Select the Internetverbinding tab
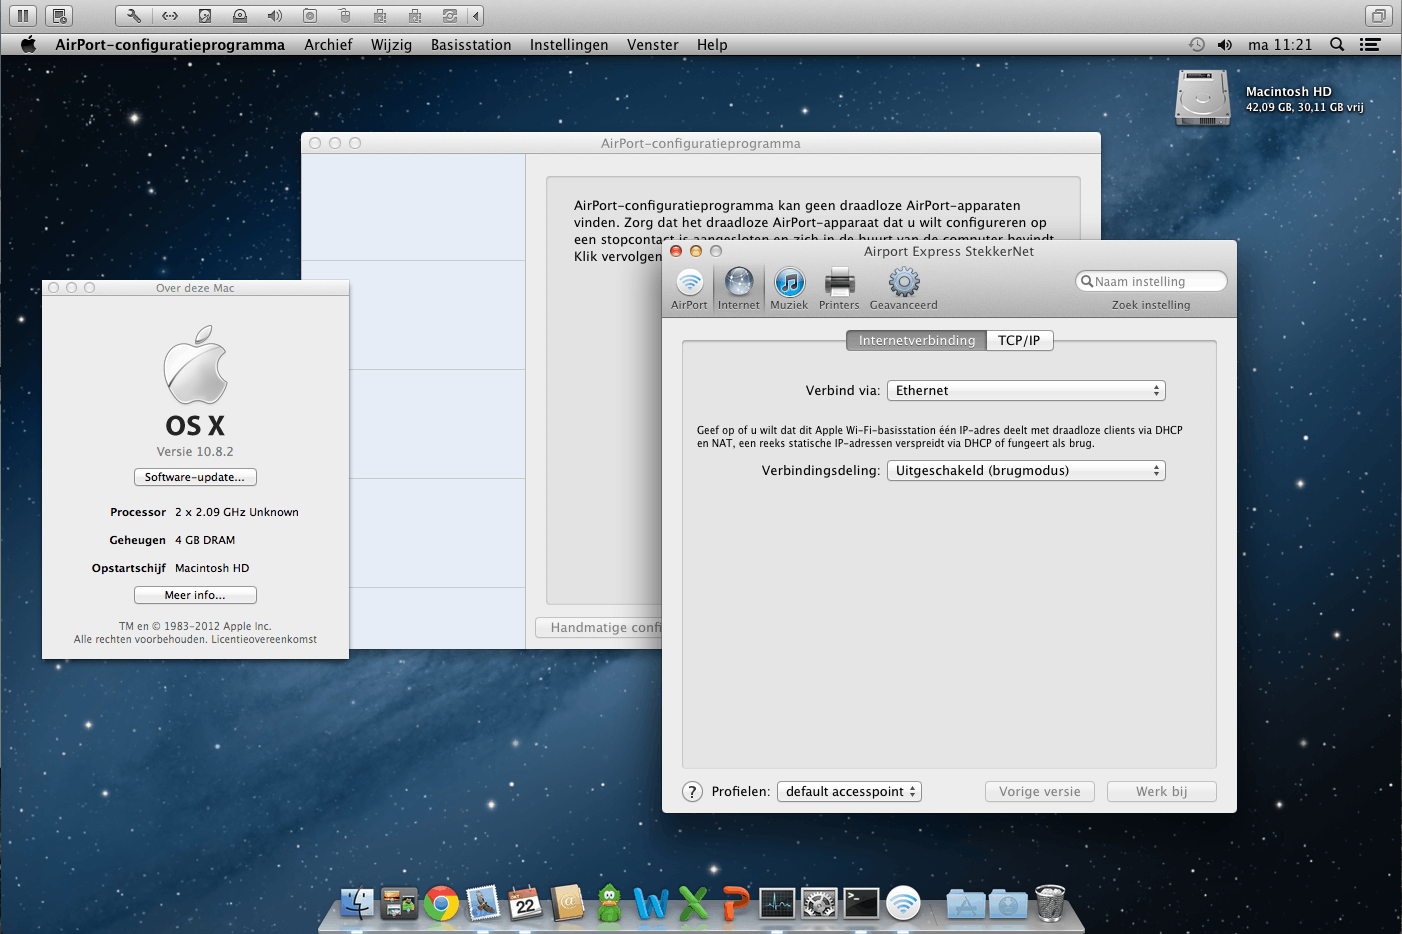Screen dimensions: 1402x934 pos(916,341)
